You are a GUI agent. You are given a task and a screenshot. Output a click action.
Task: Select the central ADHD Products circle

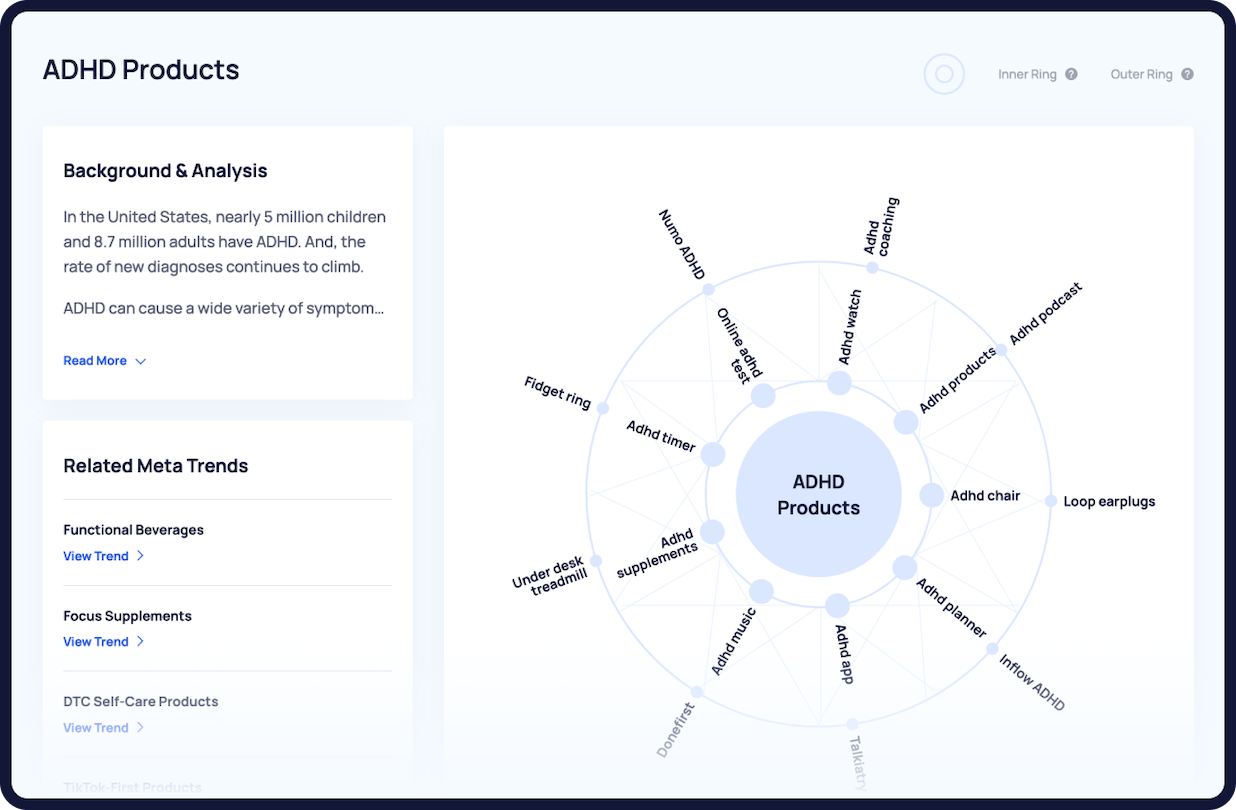819,495
